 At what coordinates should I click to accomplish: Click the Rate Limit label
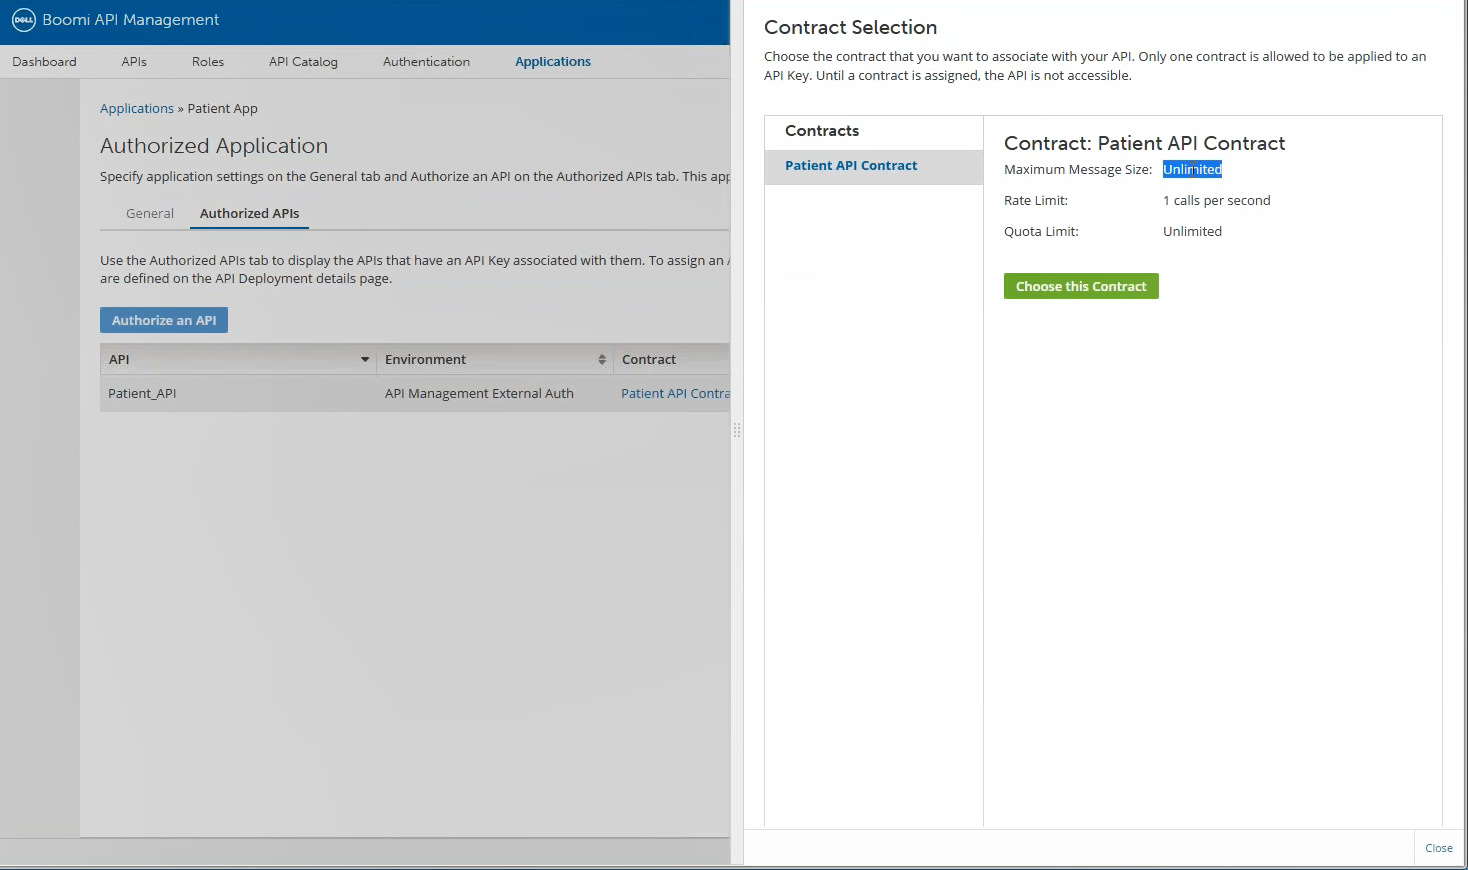point(1036,201)
